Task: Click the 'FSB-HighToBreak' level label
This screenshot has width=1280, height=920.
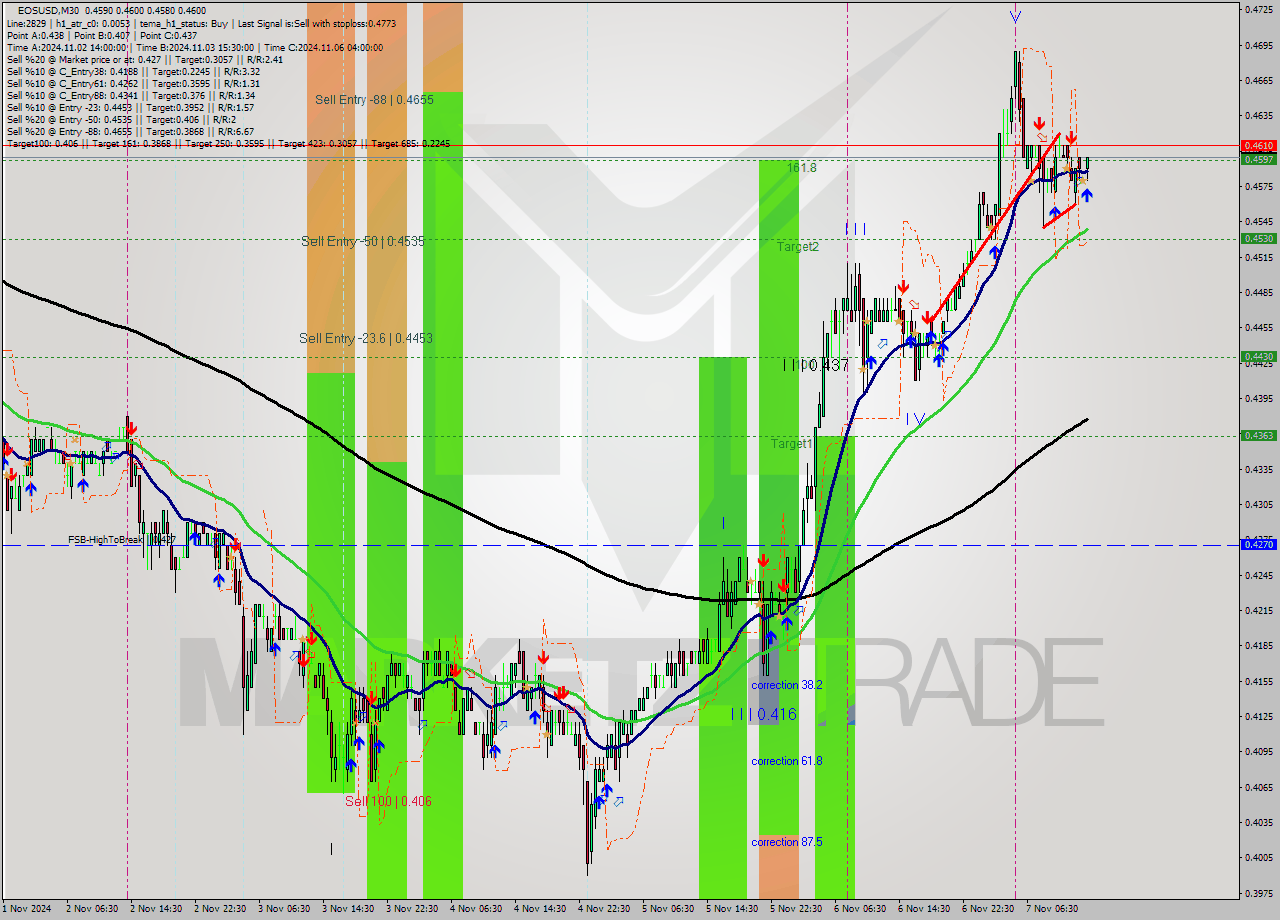Action: click(x=122, y=539)
